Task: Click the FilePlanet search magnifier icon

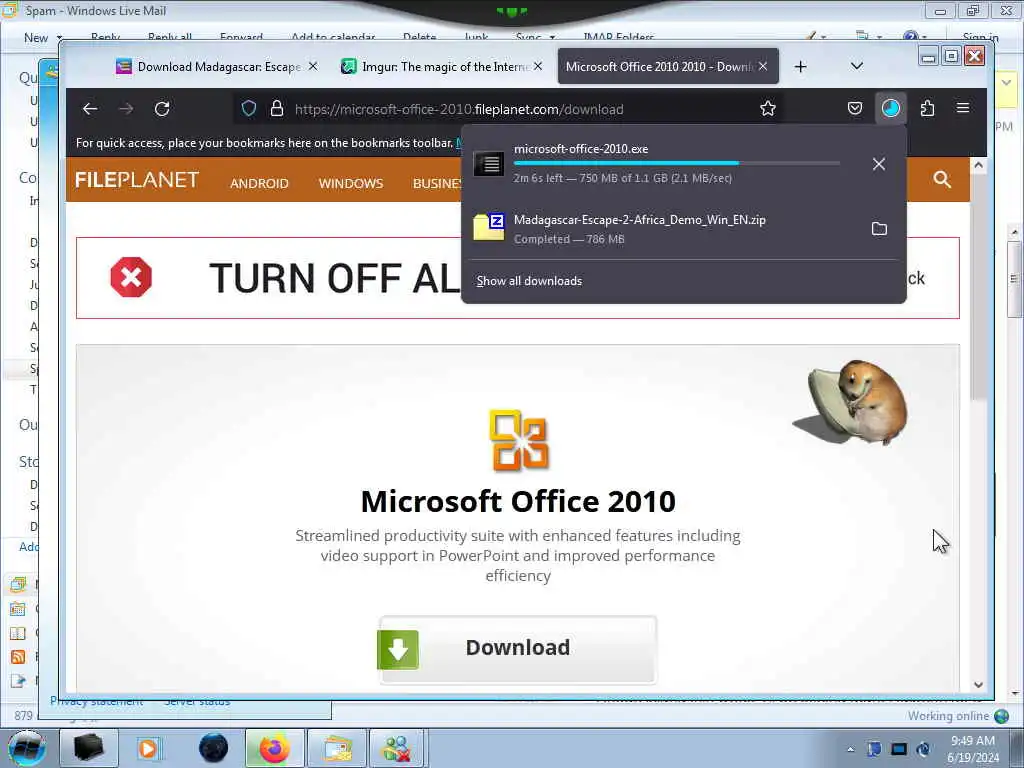Action: tap(942, 180)
